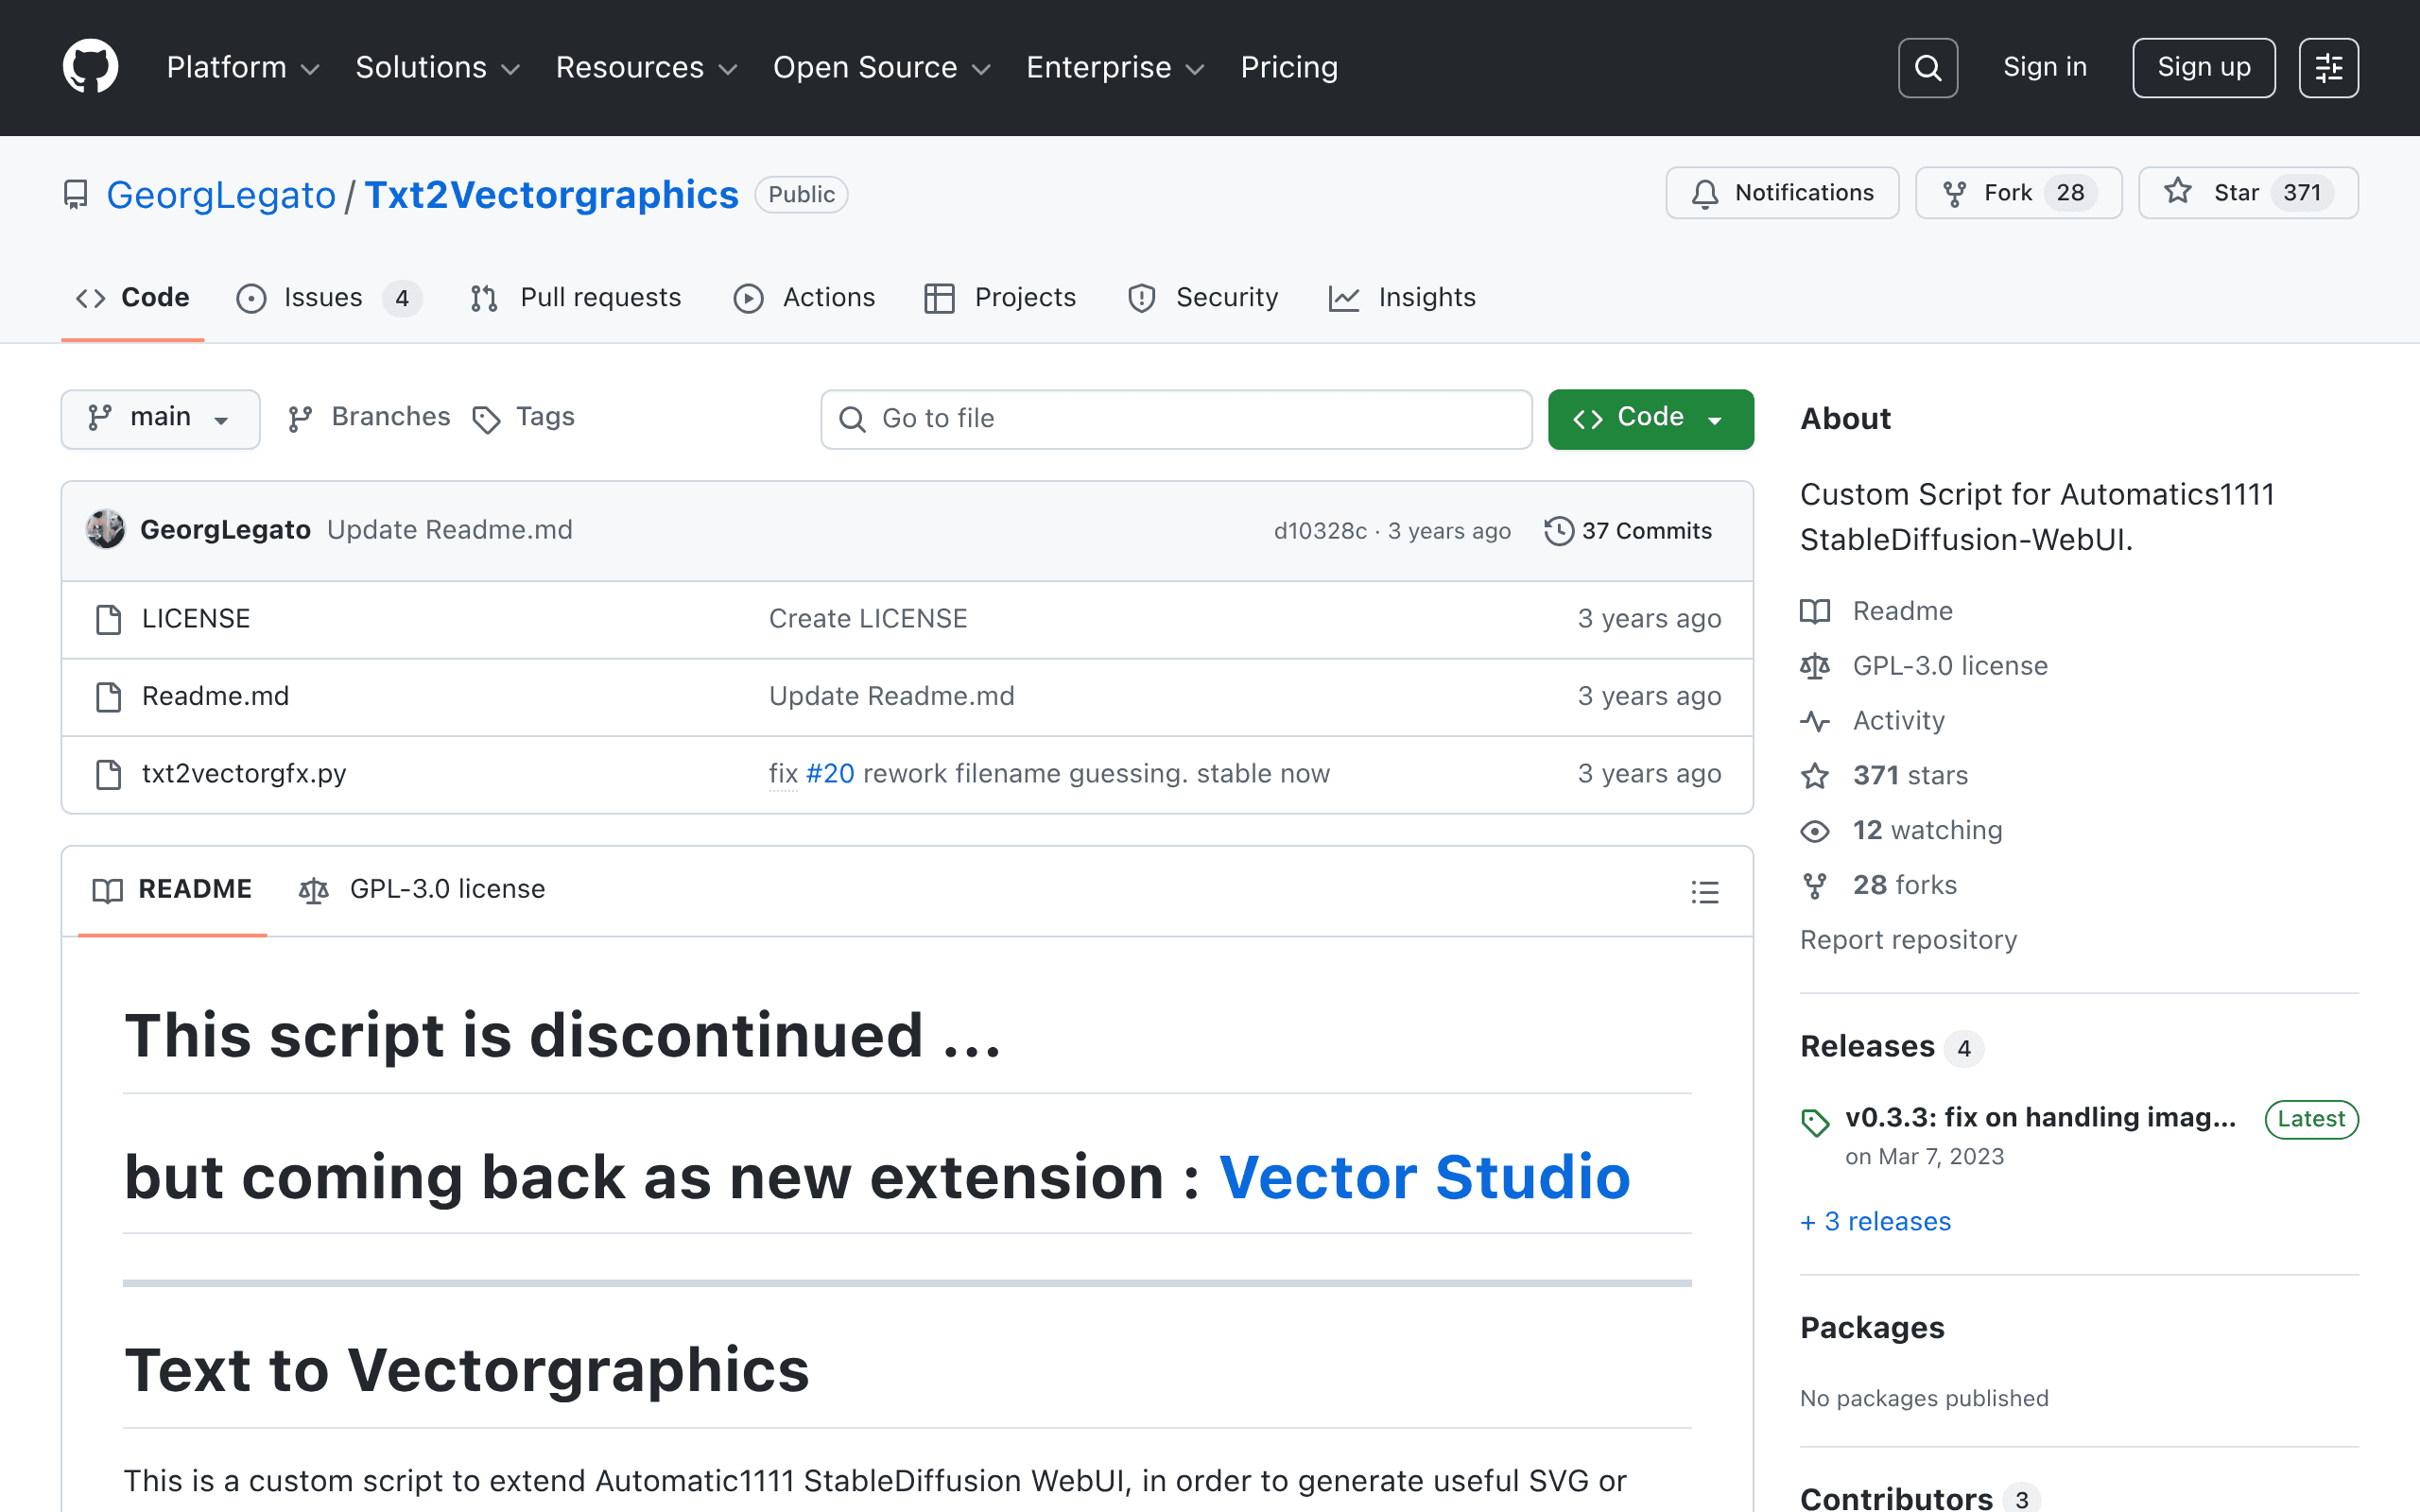
Task: Open the Pricing page
Action: pyautogui.click(x=1289, y=67)
